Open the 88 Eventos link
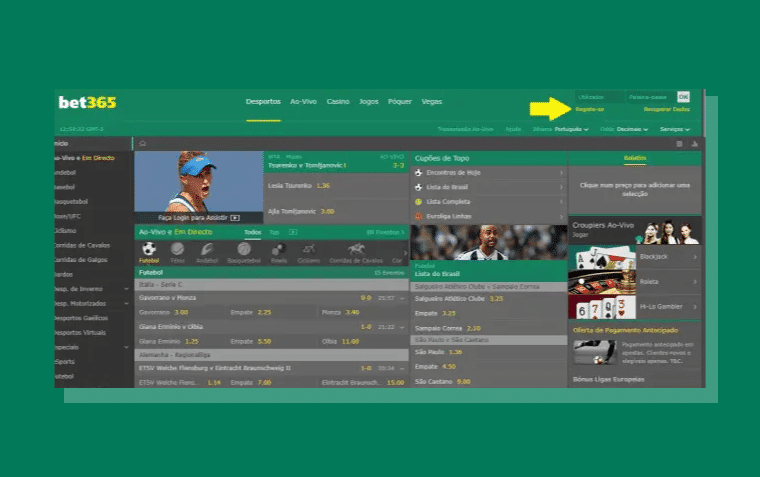 coord(385,232)
